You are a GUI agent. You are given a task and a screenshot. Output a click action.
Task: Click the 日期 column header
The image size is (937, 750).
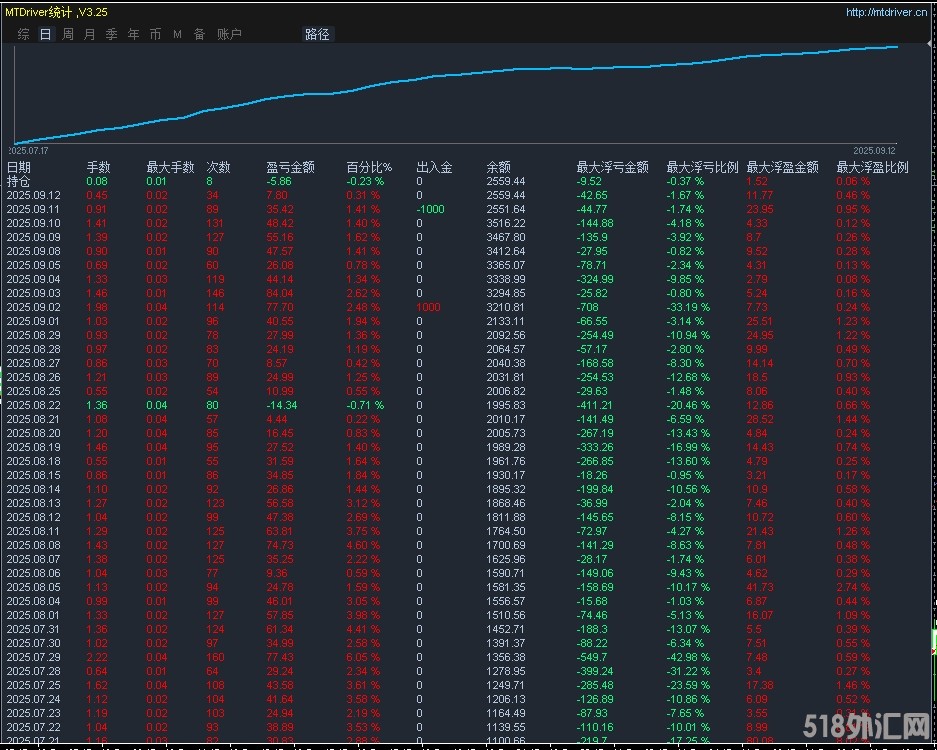(x=19, y=168)
